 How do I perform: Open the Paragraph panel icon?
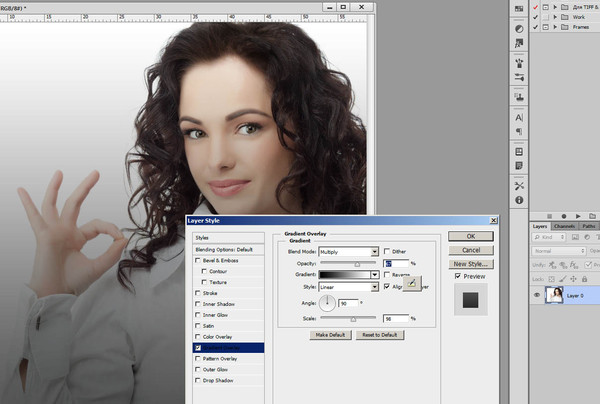click(519, 132)
